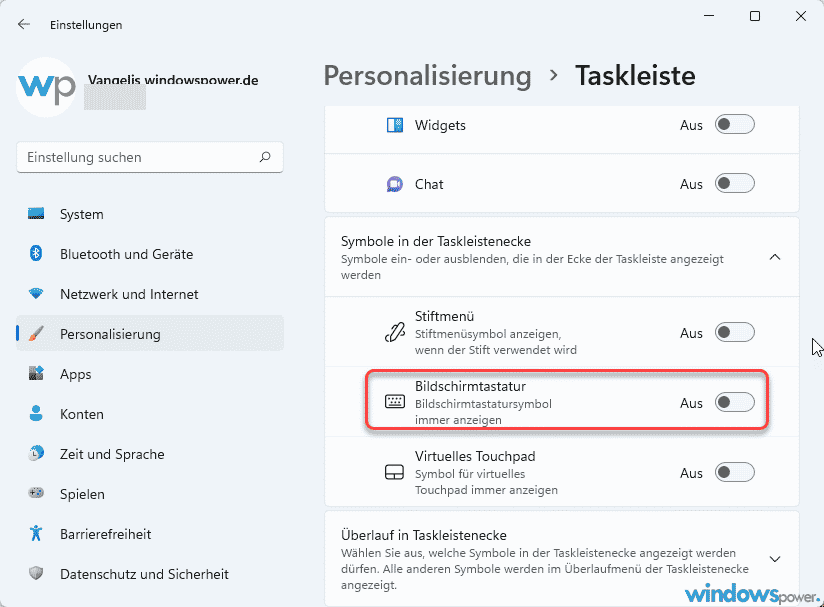The image size is (824, 607).
Task: Turn on the Widgets toggle
Action: coord(734,125)
